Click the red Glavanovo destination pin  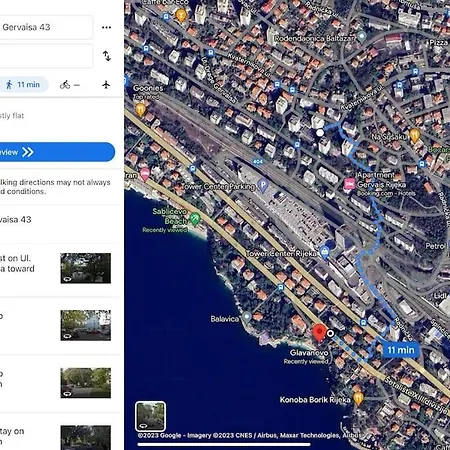(x=319, y=333)
